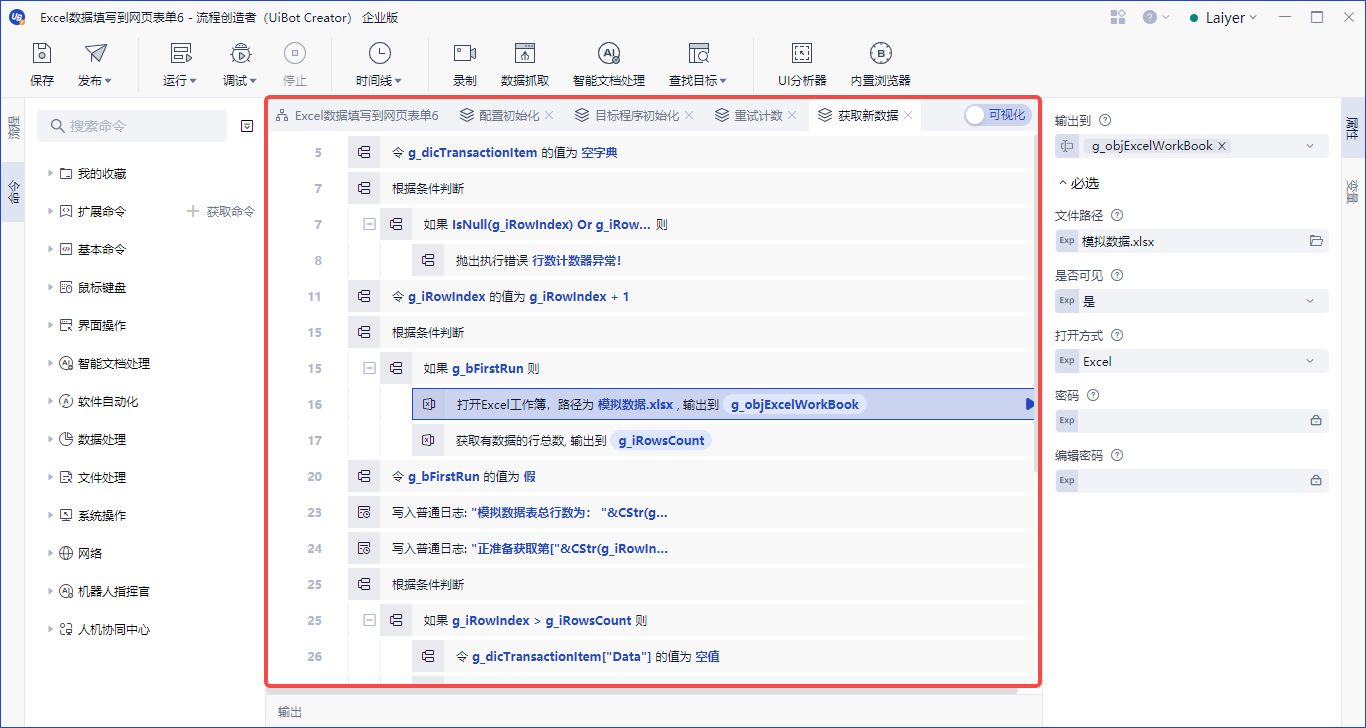Open the Timeline (时间线) tool
This screenshot has width=1366, height=728.
[x=379, y=66]
